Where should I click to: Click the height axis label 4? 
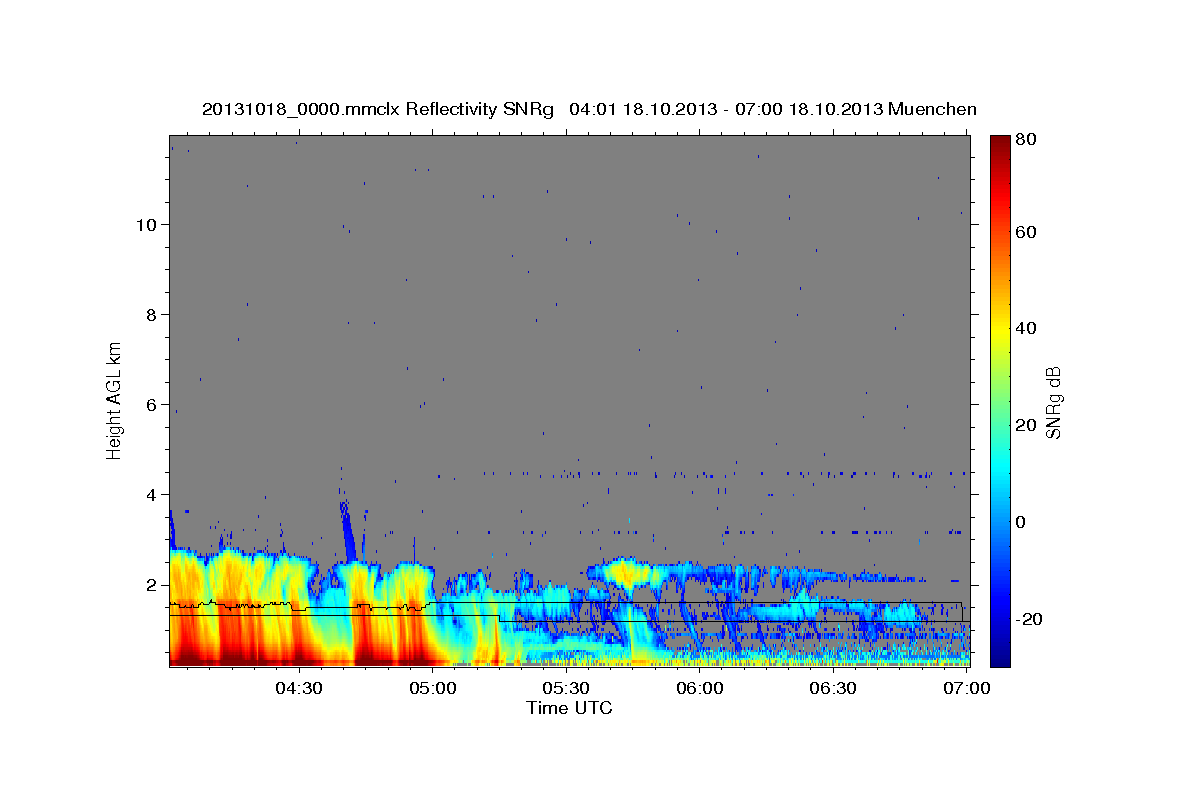[150, 494]
